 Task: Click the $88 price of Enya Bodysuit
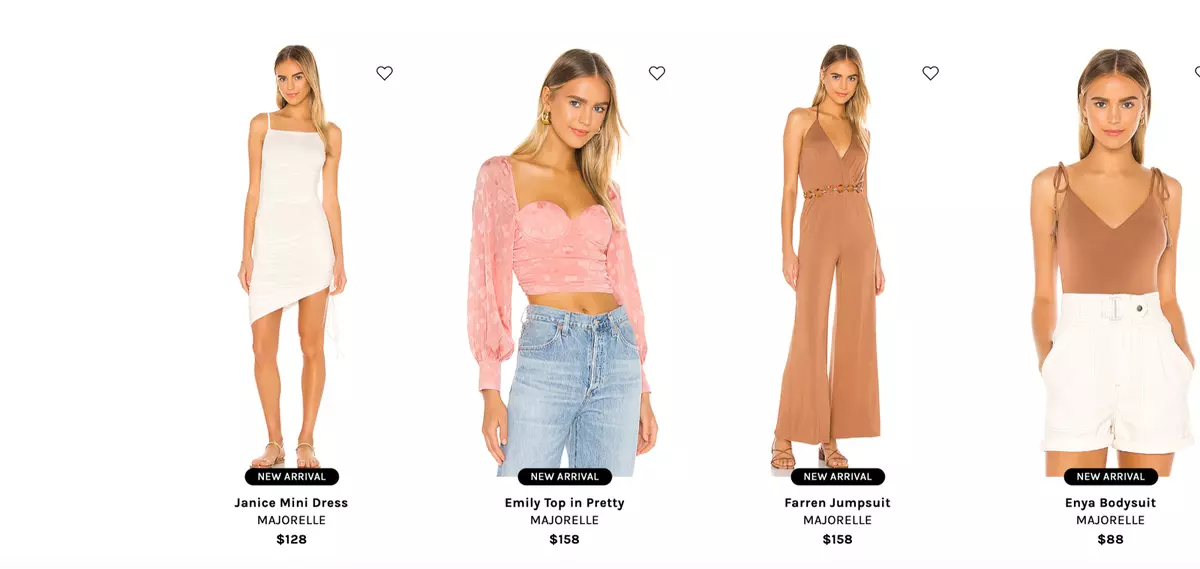[x=1110, y=540]
